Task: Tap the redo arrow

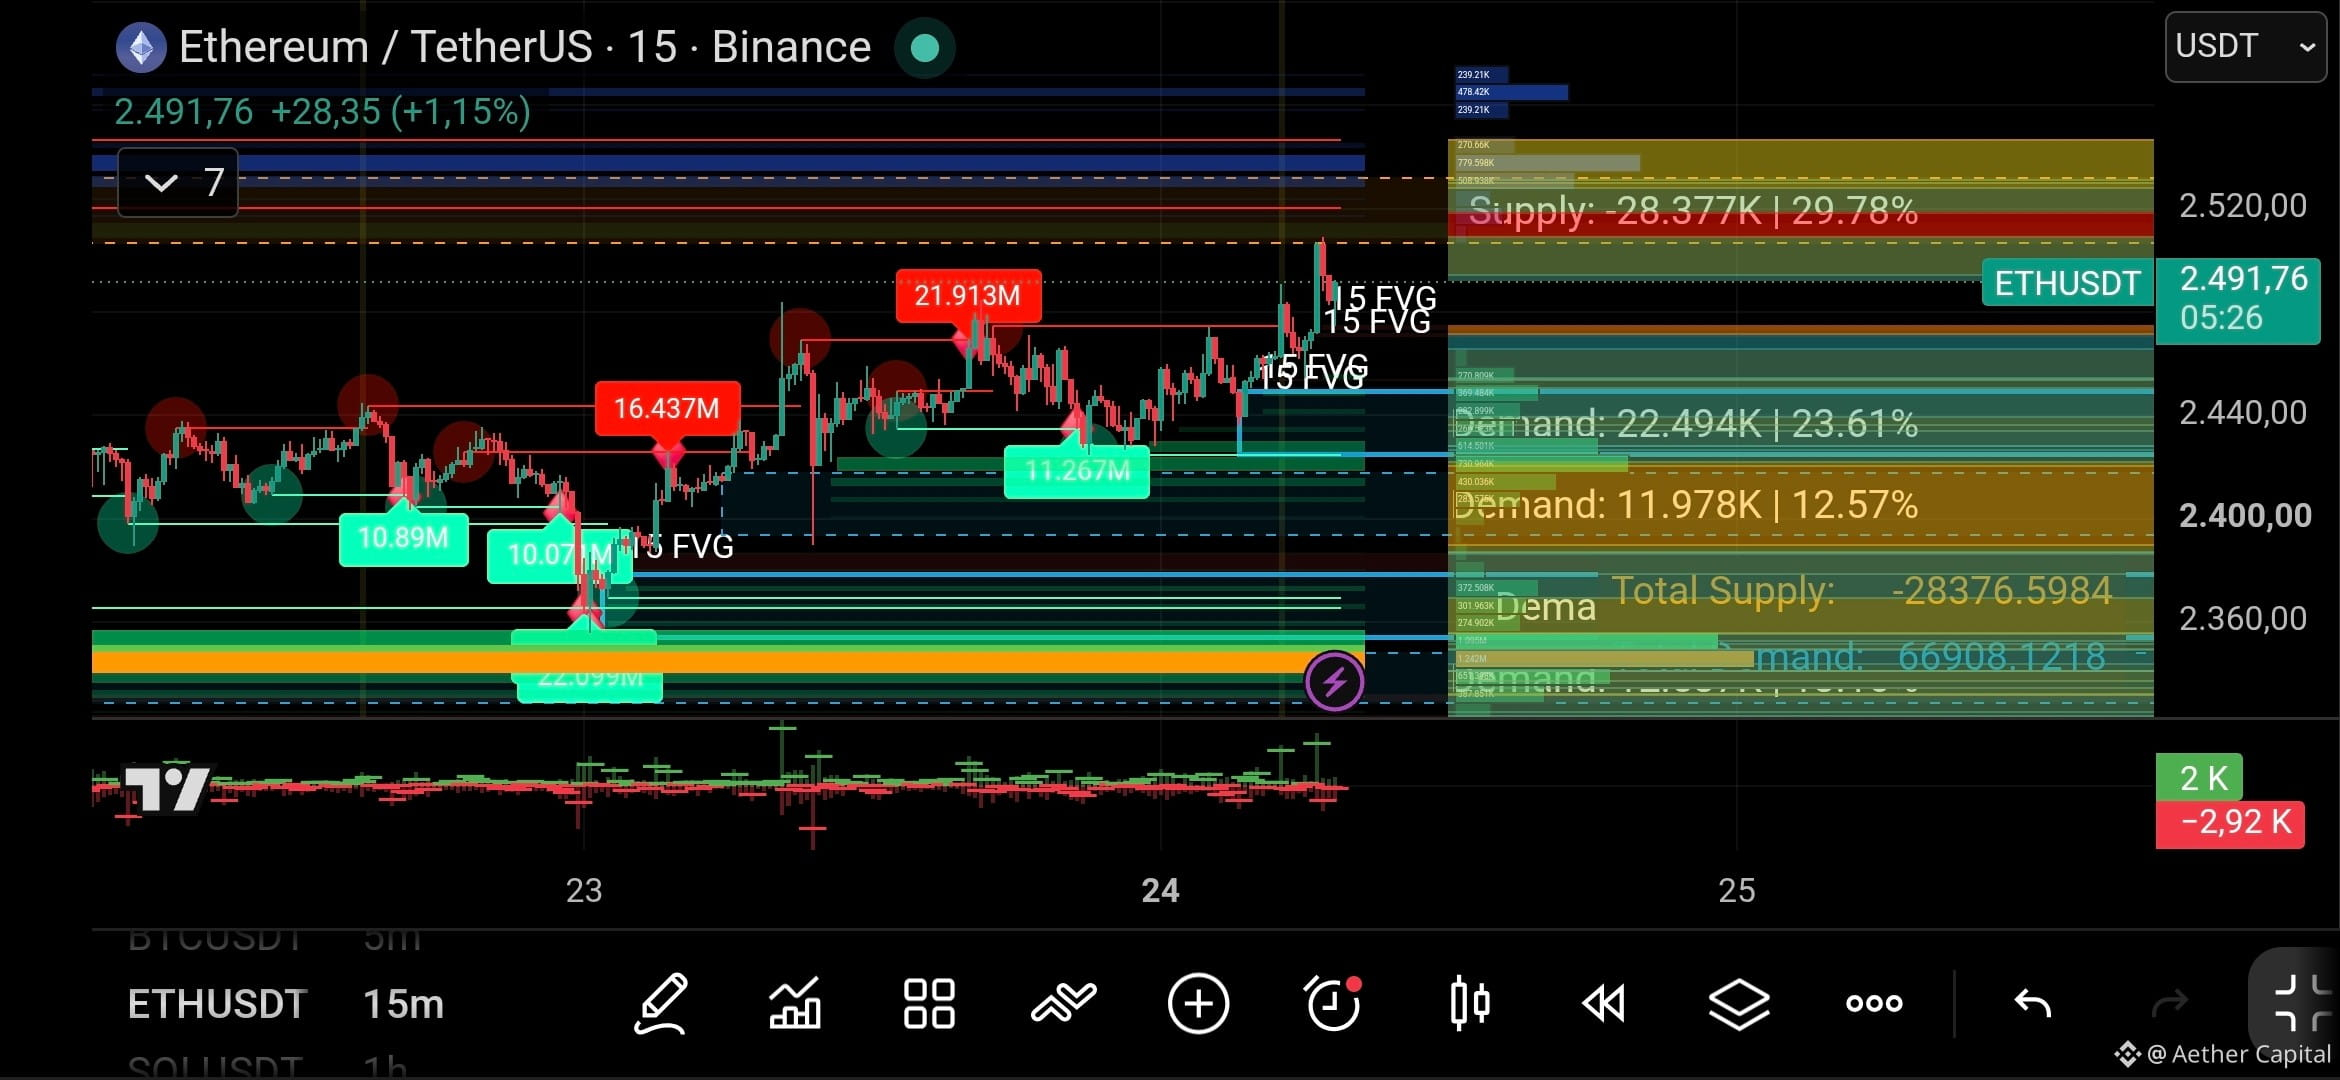Action: click(x=2169, y=1003)
